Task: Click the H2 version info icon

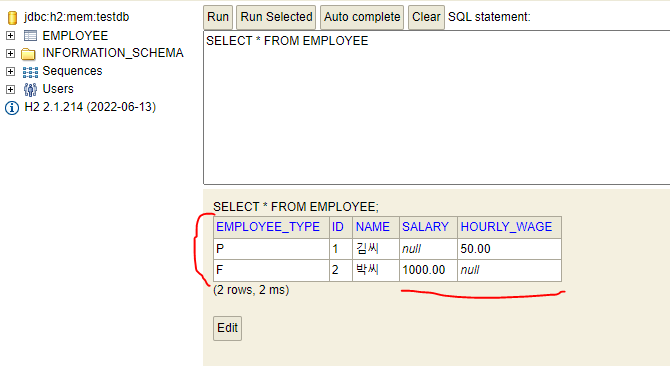Action: [12, 108]
